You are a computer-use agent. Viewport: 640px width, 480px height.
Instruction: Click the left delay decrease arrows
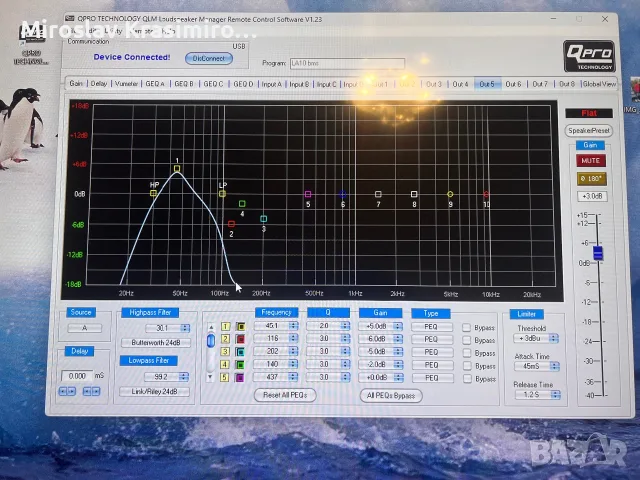[67, 392]
